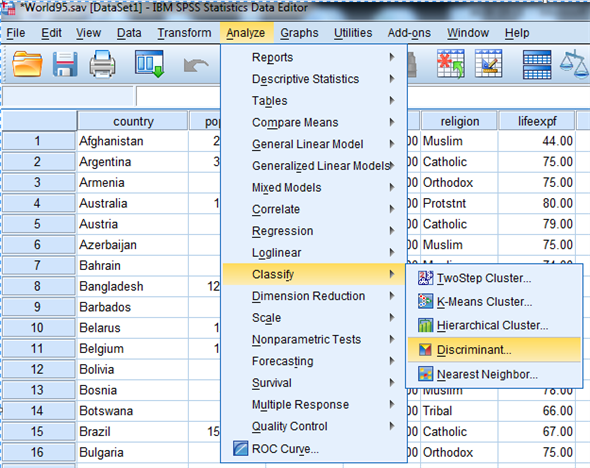The image size is (590, 468).
Task: Open the Help menu
Action: [517, 33]
